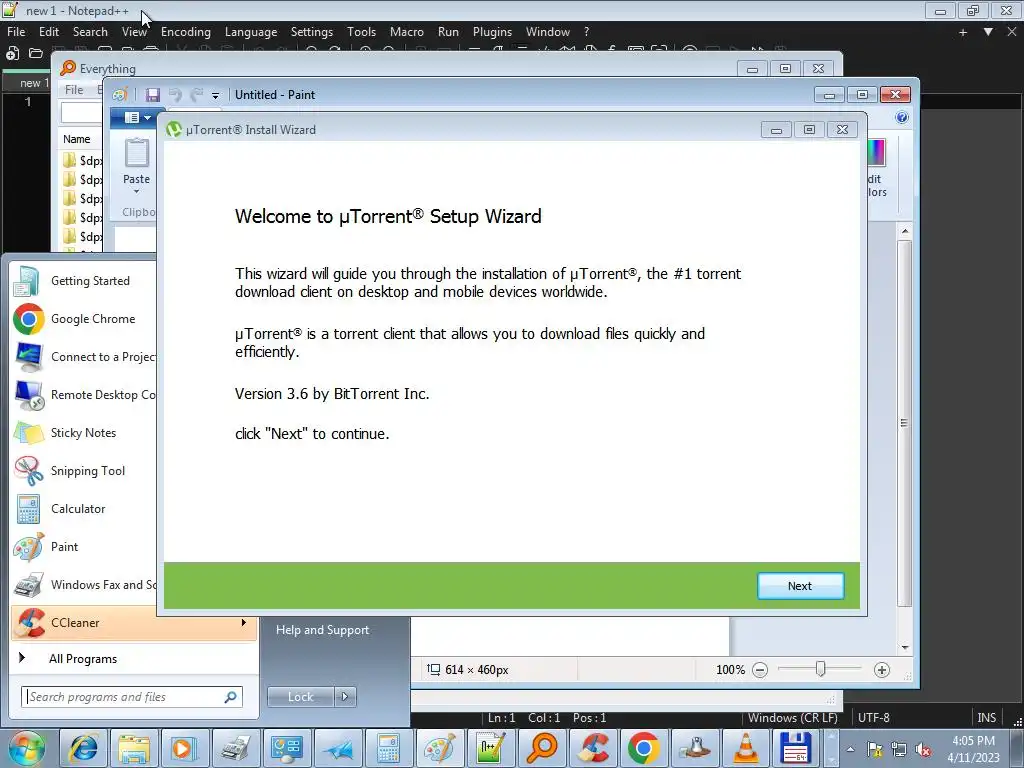Click the Action Center flag tray icon
1024x768 pixels.
[874, 750]
